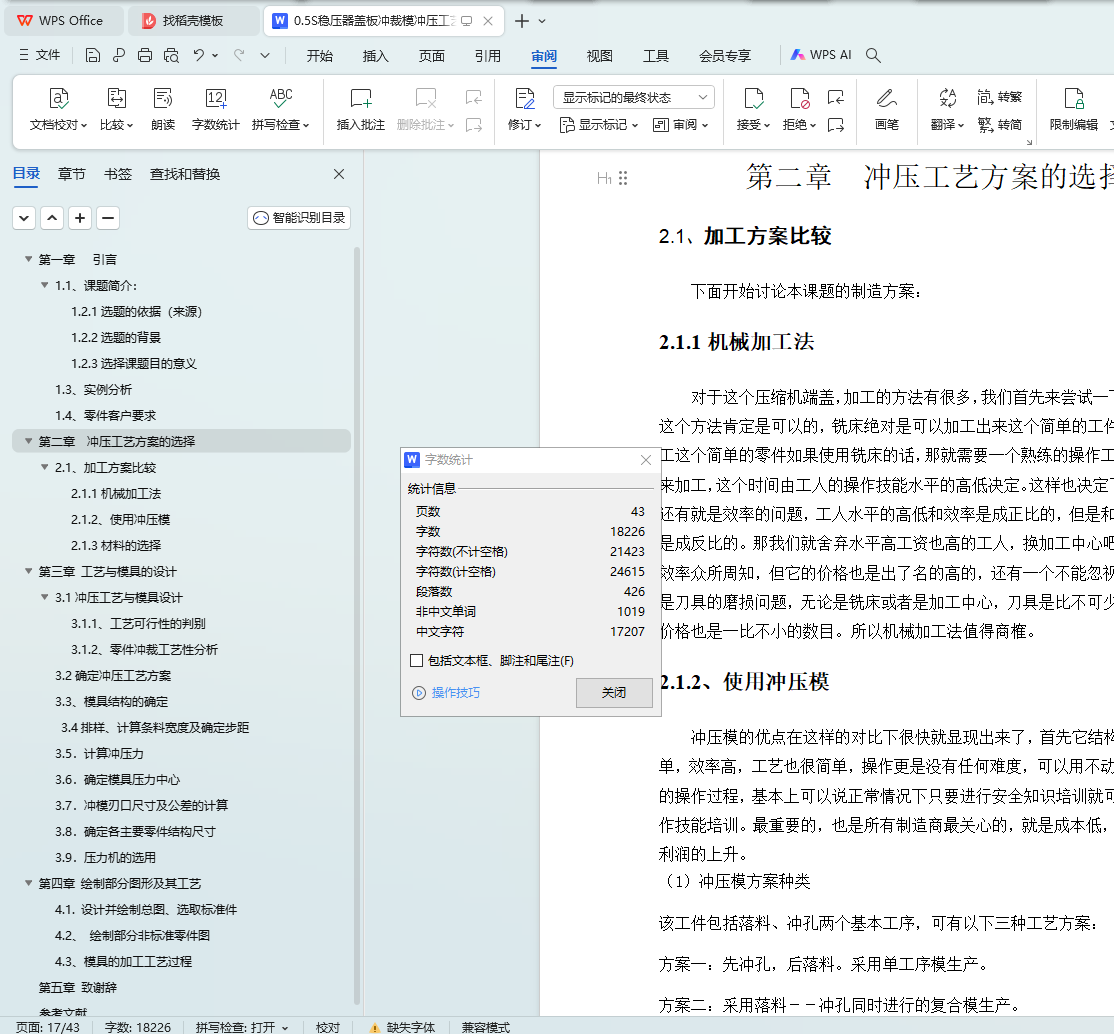This screenshot has height=1034, width=1114.
Task: Collapse the 第二章 tree node
Action: pyautogui.click(x=28, y=441)
